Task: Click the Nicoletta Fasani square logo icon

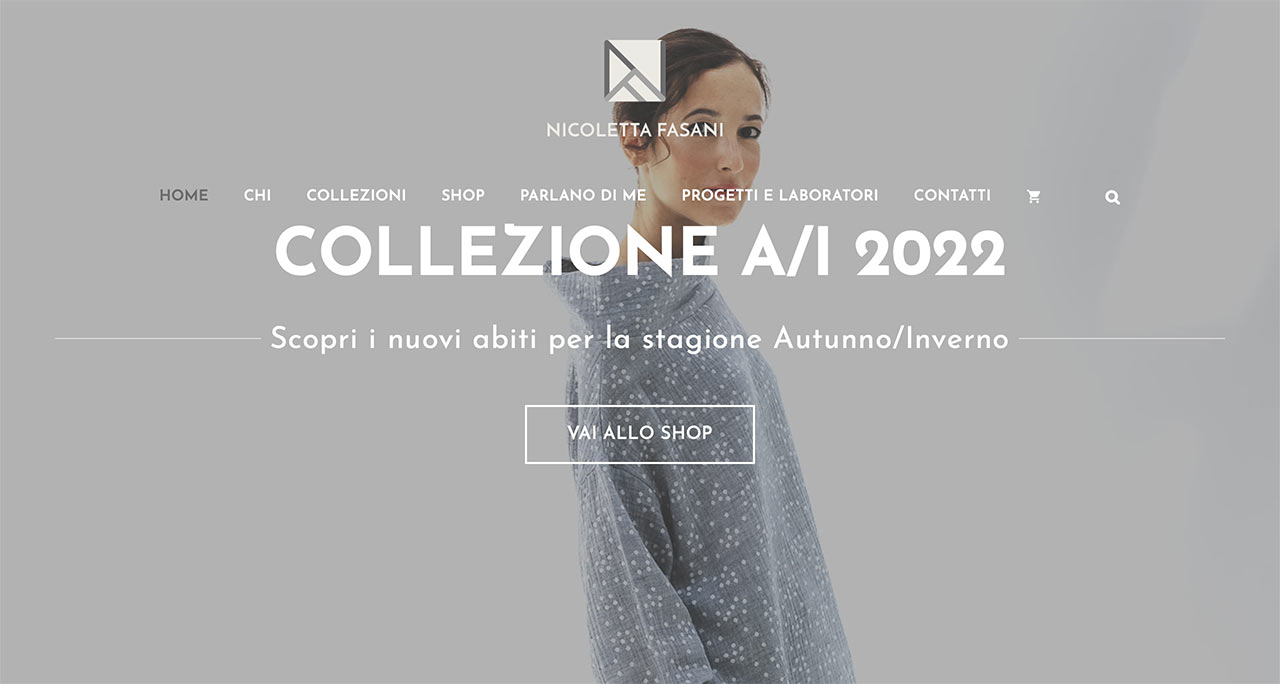Action: [634, 70]
